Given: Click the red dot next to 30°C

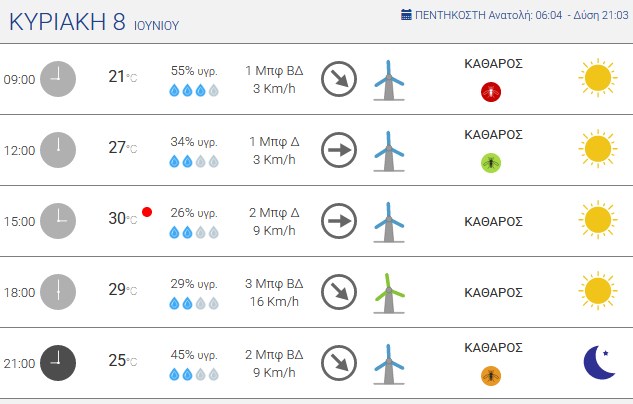Looking at the screenshot, I should coord(147,212).
